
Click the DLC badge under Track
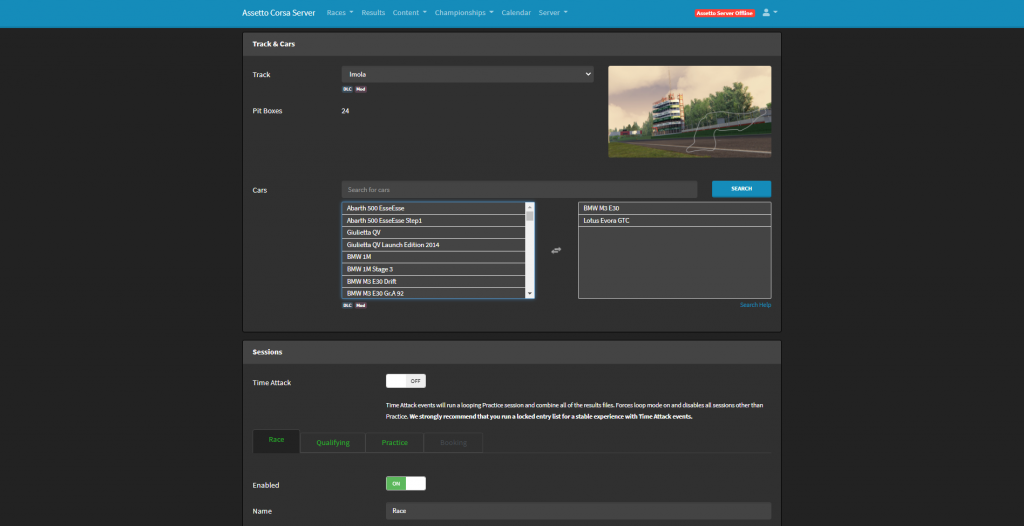tap(347, 90)
